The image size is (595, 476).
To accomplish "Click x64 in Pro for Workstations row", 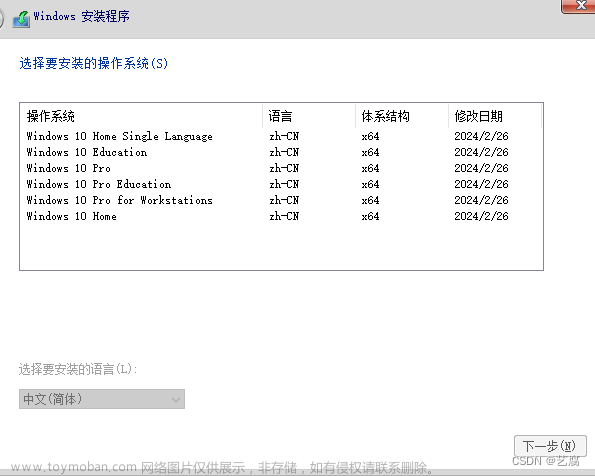I will pos(370,200).
